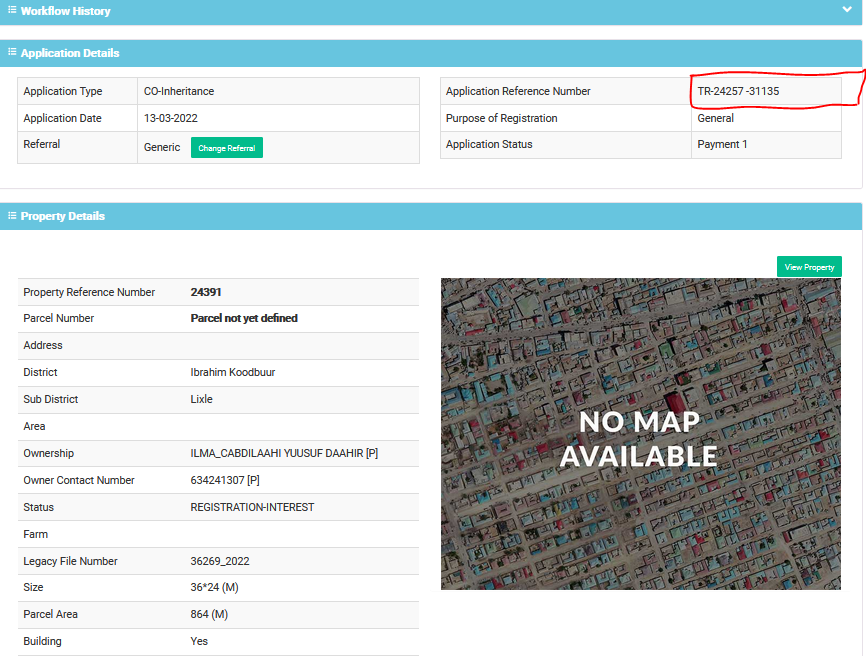This screenshot has width=866, height=656.
Task: Click the Referral label
Action: tap(41, 144)
